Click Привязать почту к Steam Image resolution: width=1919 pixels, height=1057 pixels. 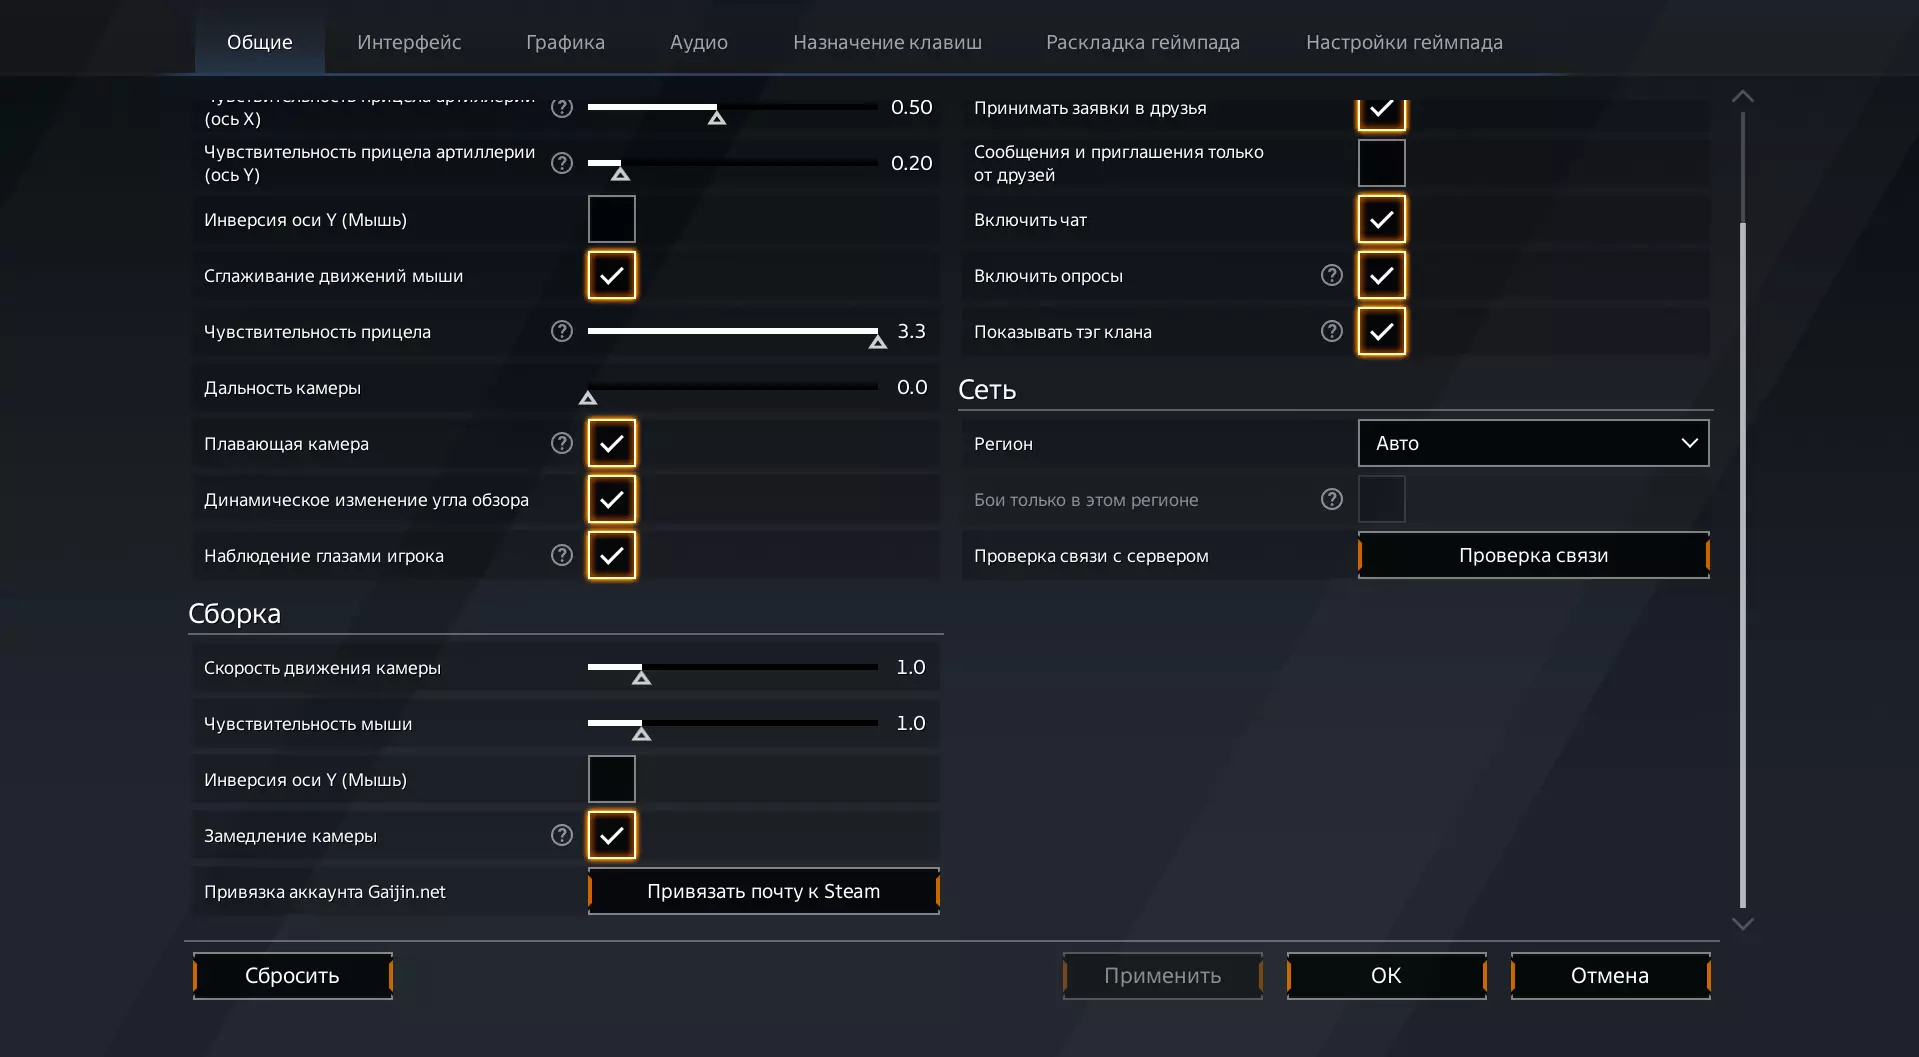764,891
